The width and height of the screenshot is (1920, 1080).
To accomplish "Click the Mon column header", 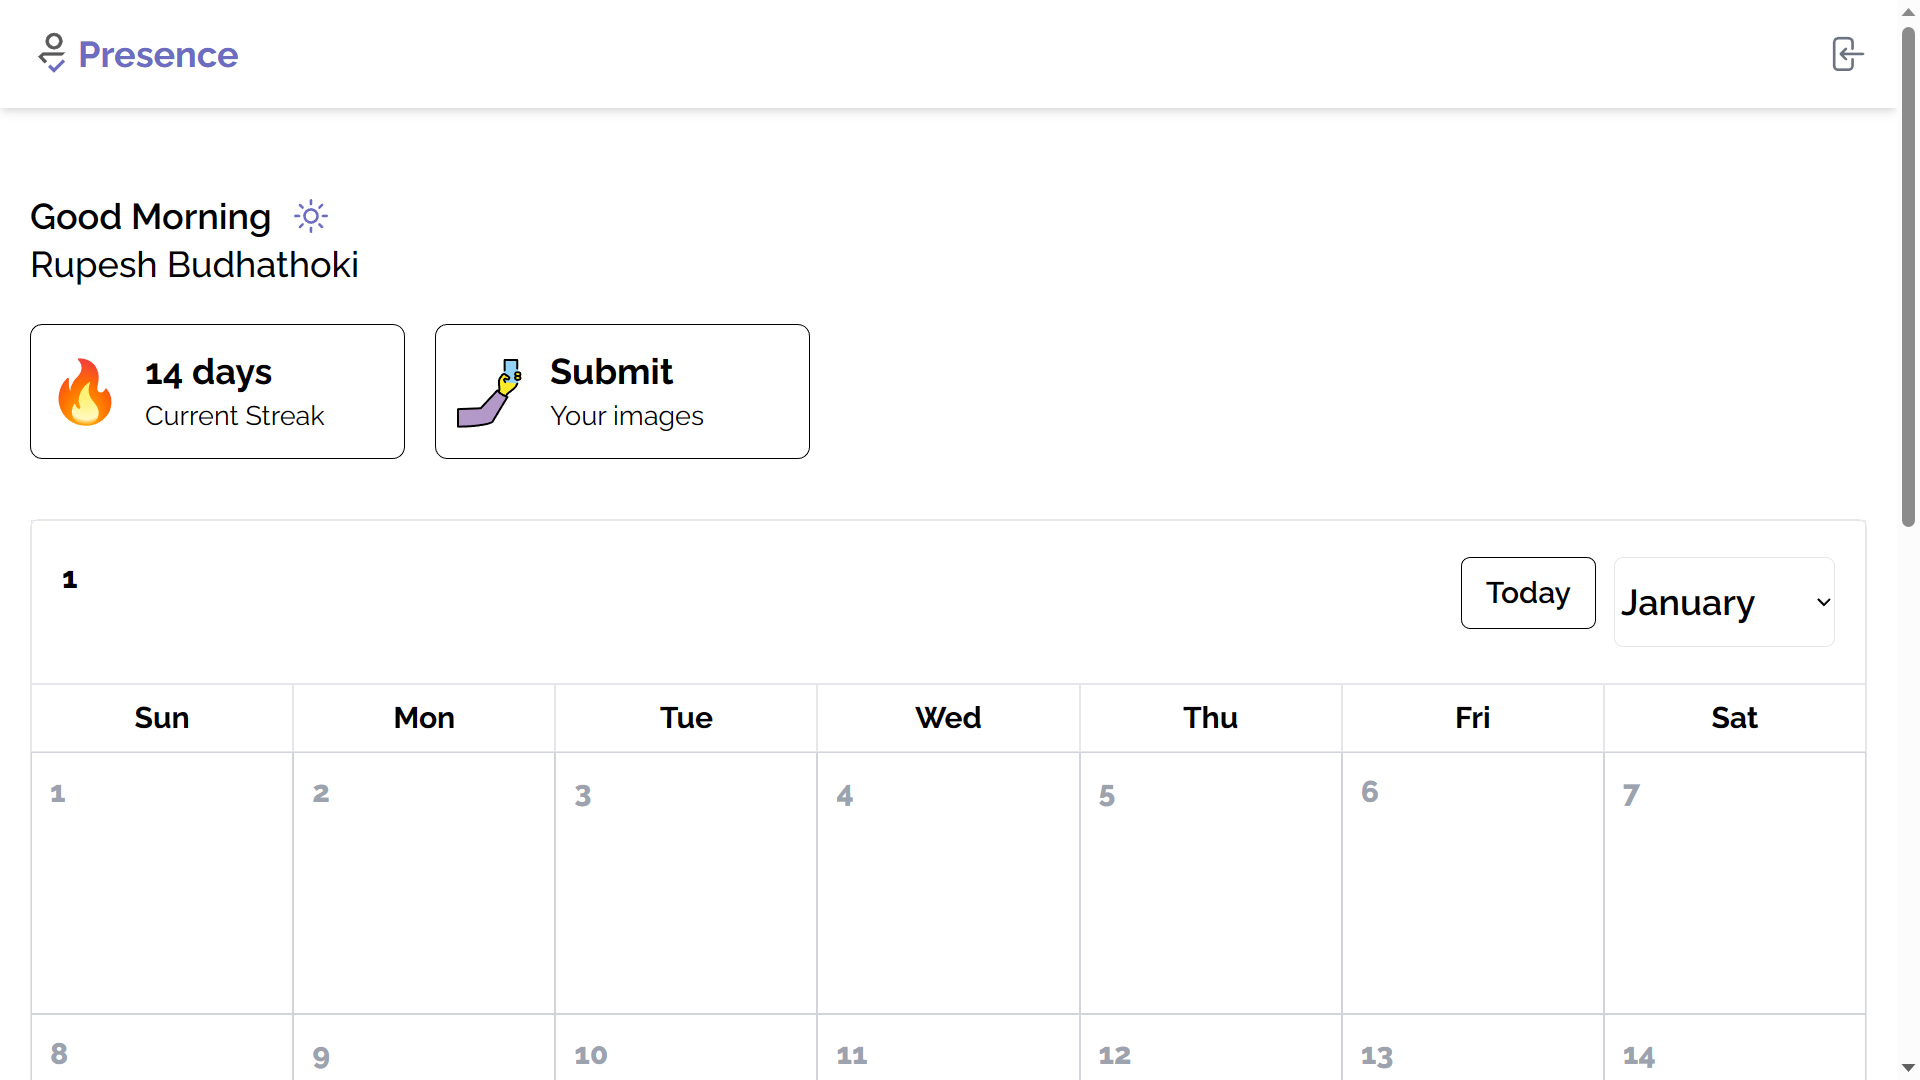I will click(424, 718).
